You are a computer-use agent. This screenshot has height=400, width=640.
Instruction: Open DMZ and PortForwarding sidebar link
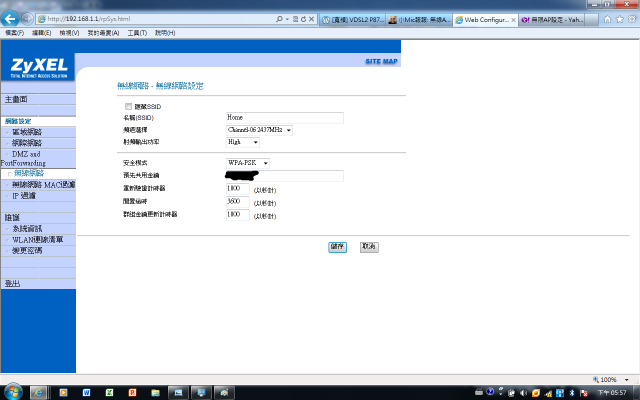pos(24,158)
